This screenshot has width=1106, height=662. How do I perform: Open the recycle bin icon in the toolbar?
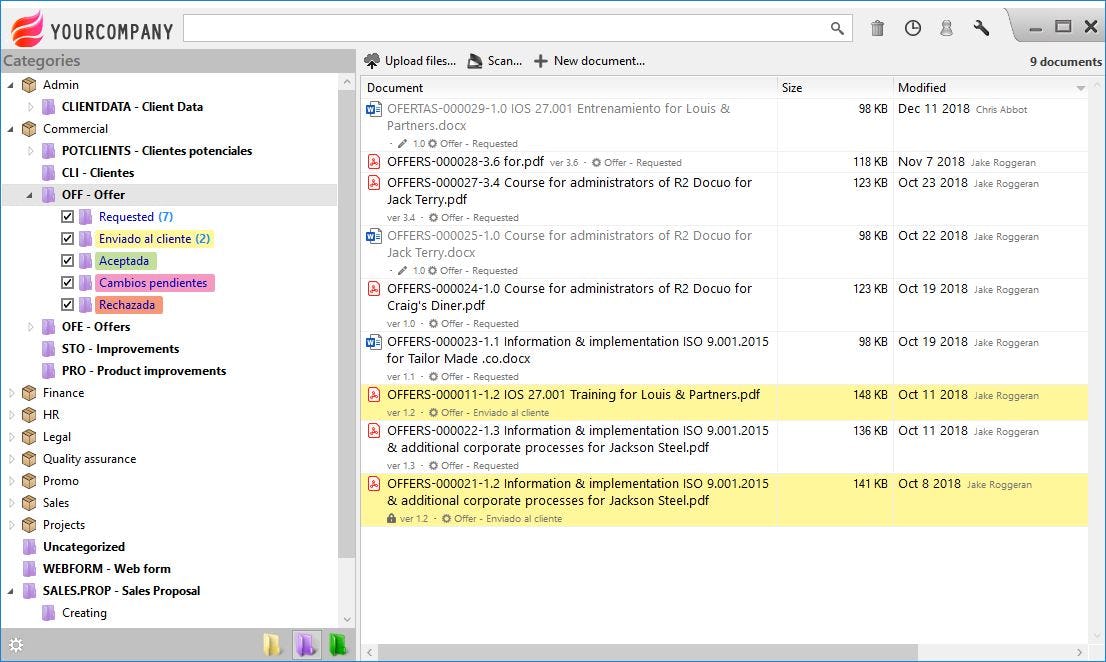click(x=877, y=27)
